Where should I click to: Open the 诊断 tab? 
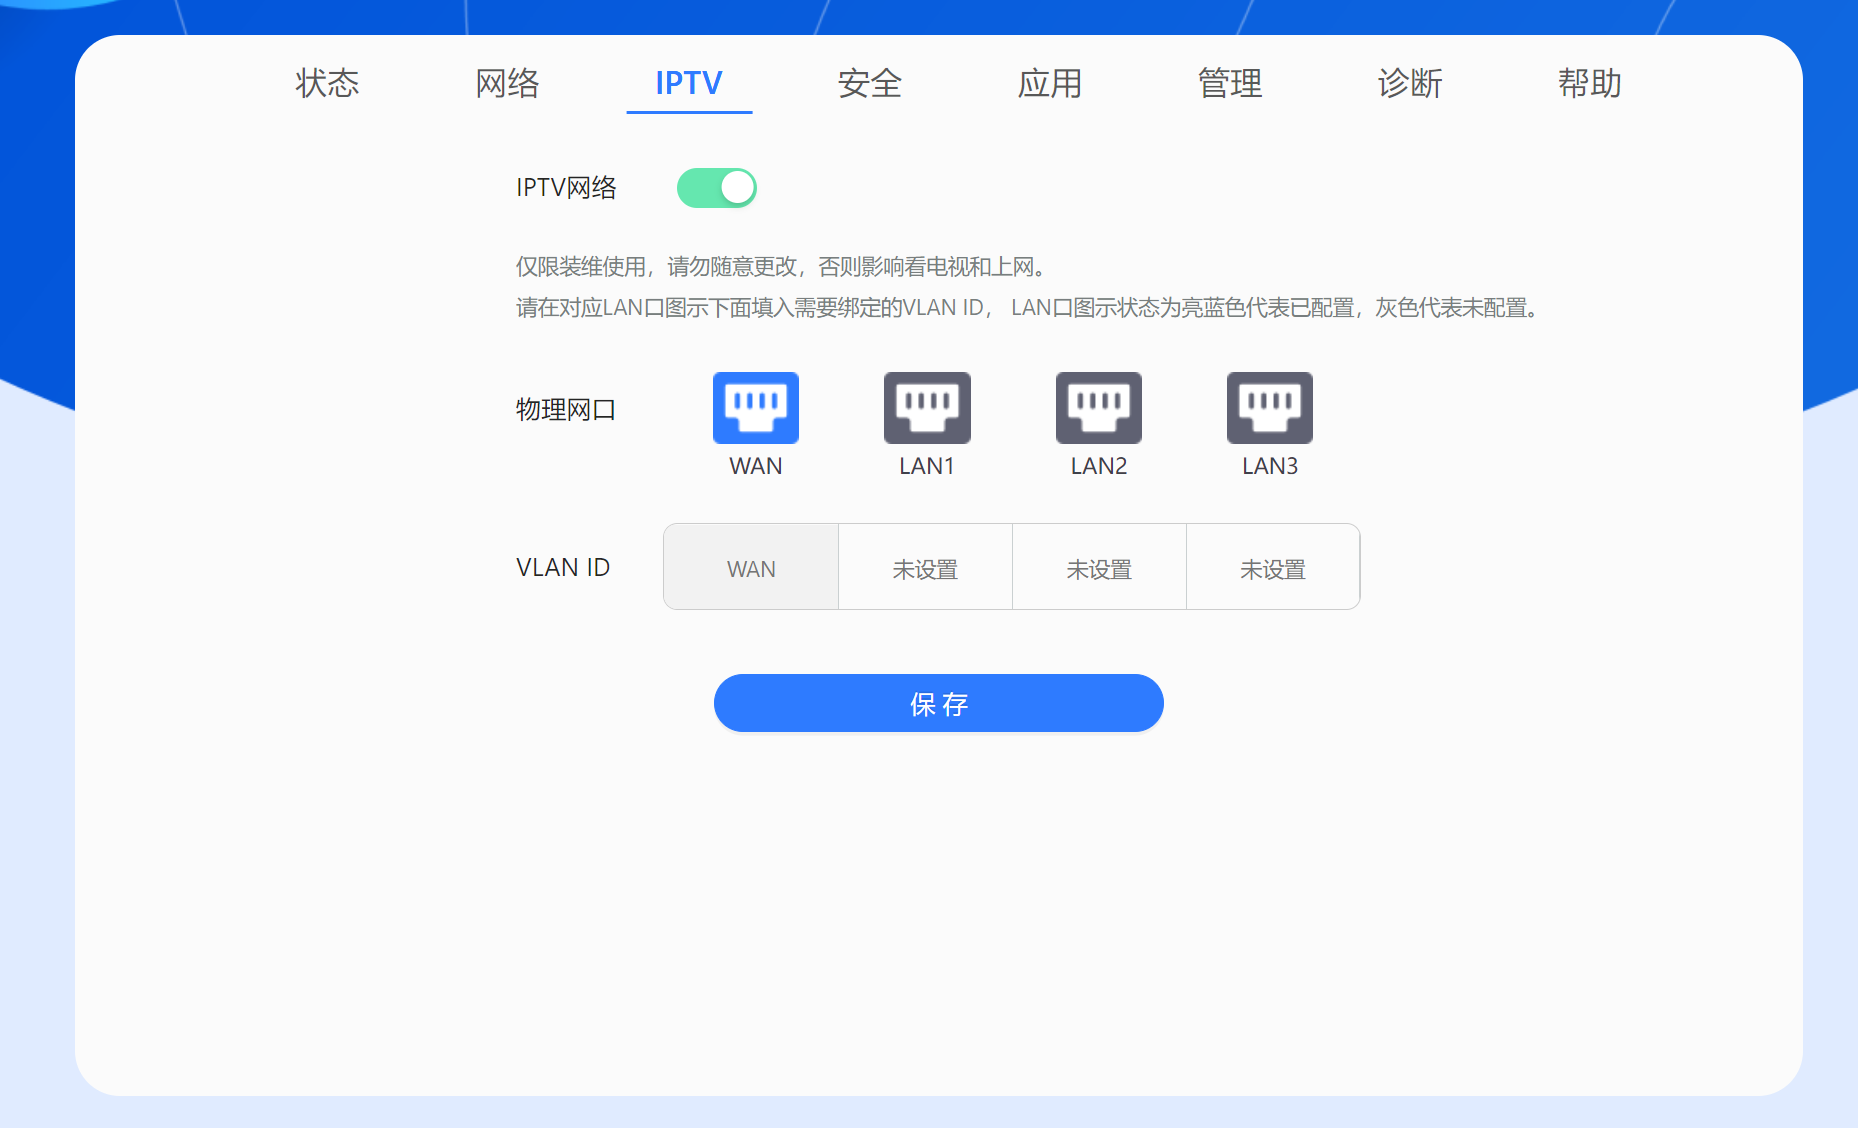click(1410, 83)
